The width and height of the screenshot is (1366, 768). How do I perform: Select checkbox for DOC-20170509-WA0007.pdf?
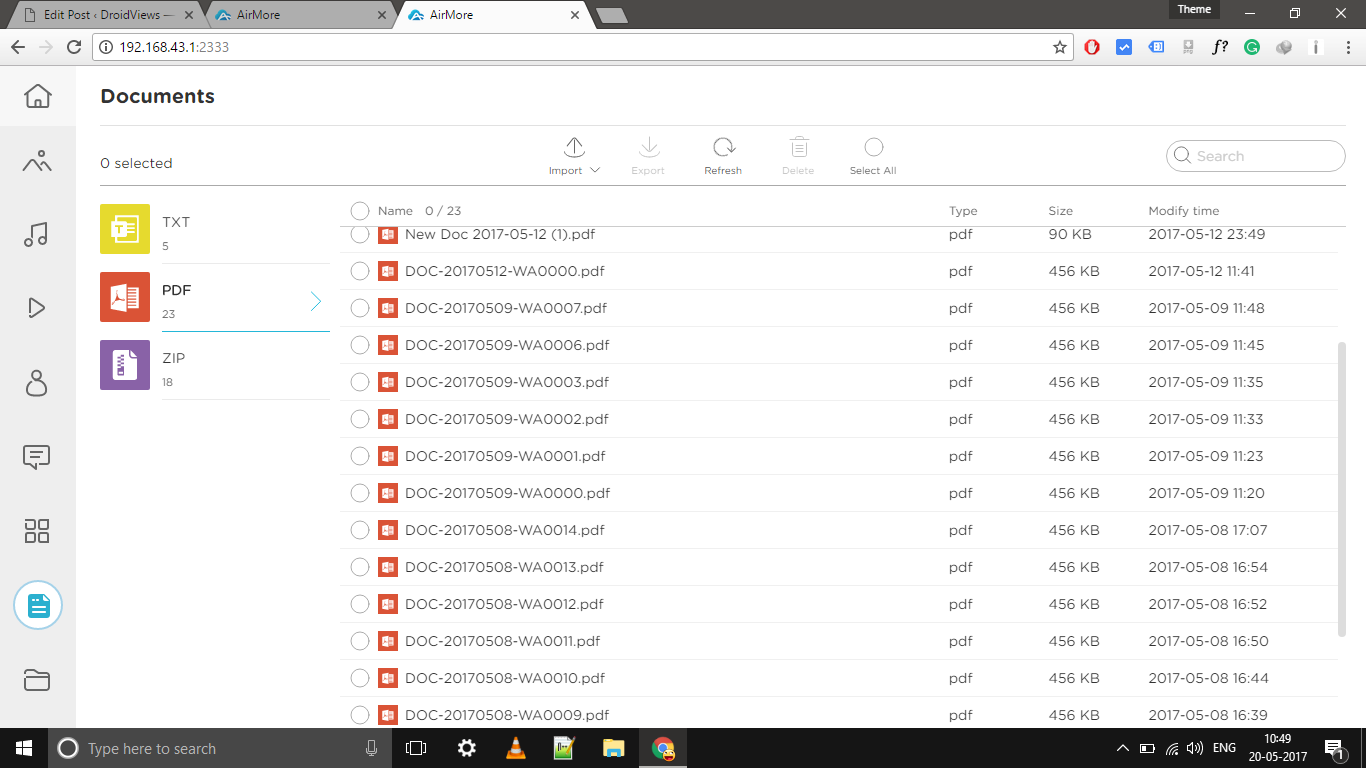(360, 308)
